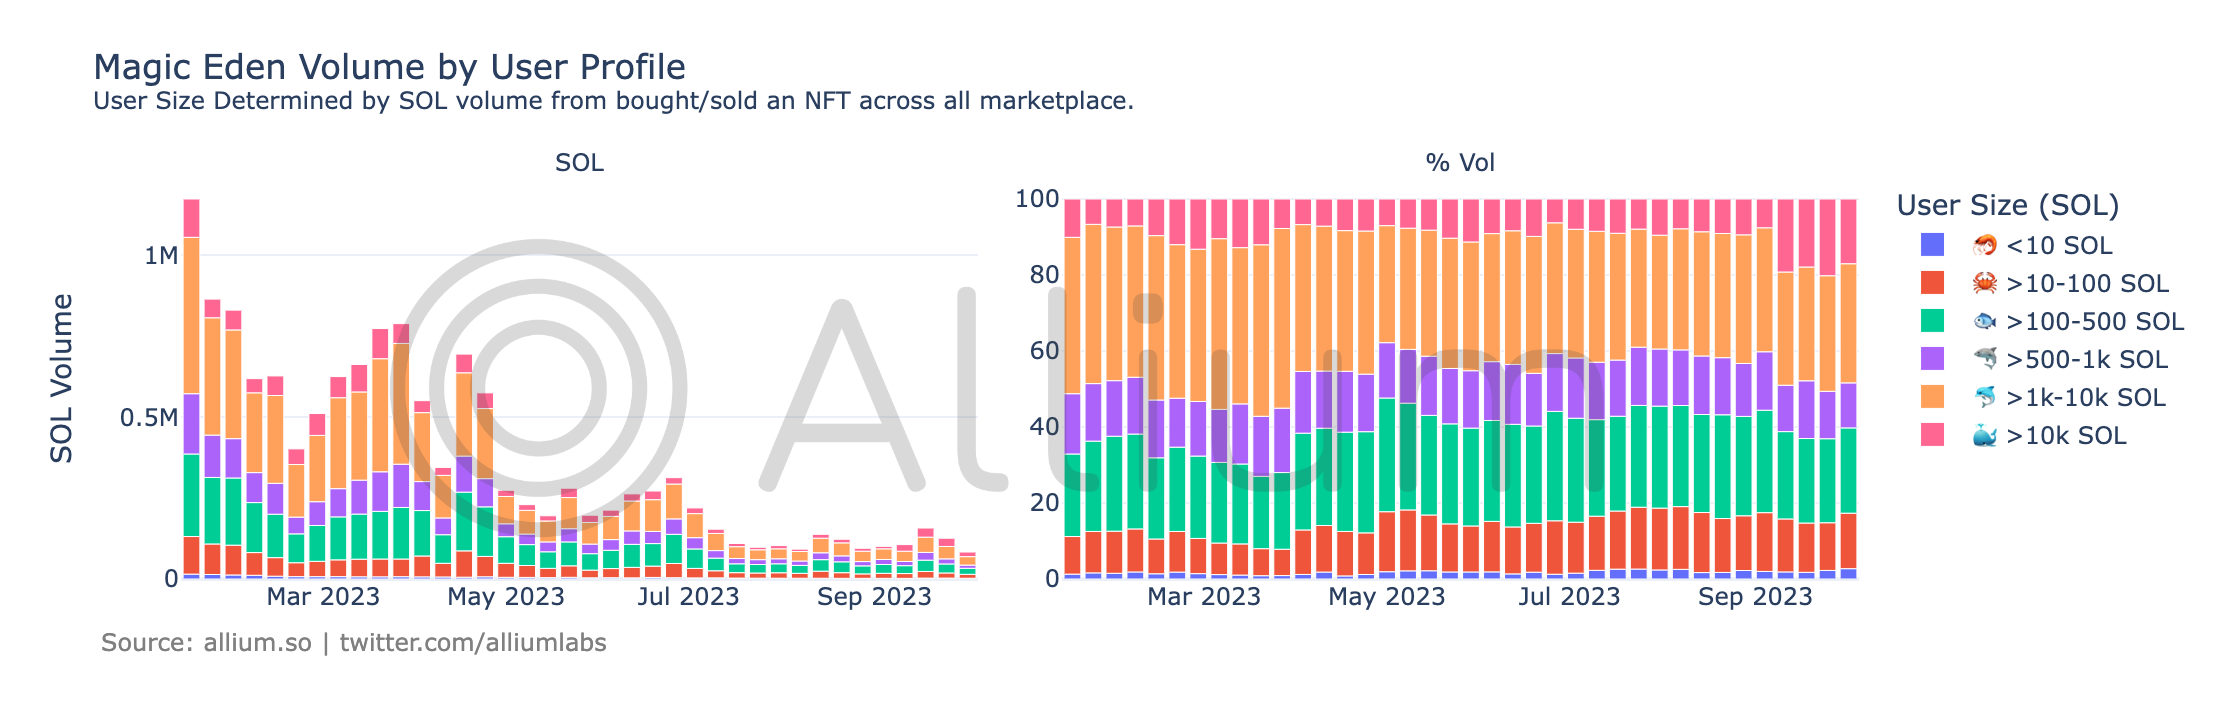Click the first bar in the % Vol chart
Screen dimensions: 2232x714
click(1072, 389)
